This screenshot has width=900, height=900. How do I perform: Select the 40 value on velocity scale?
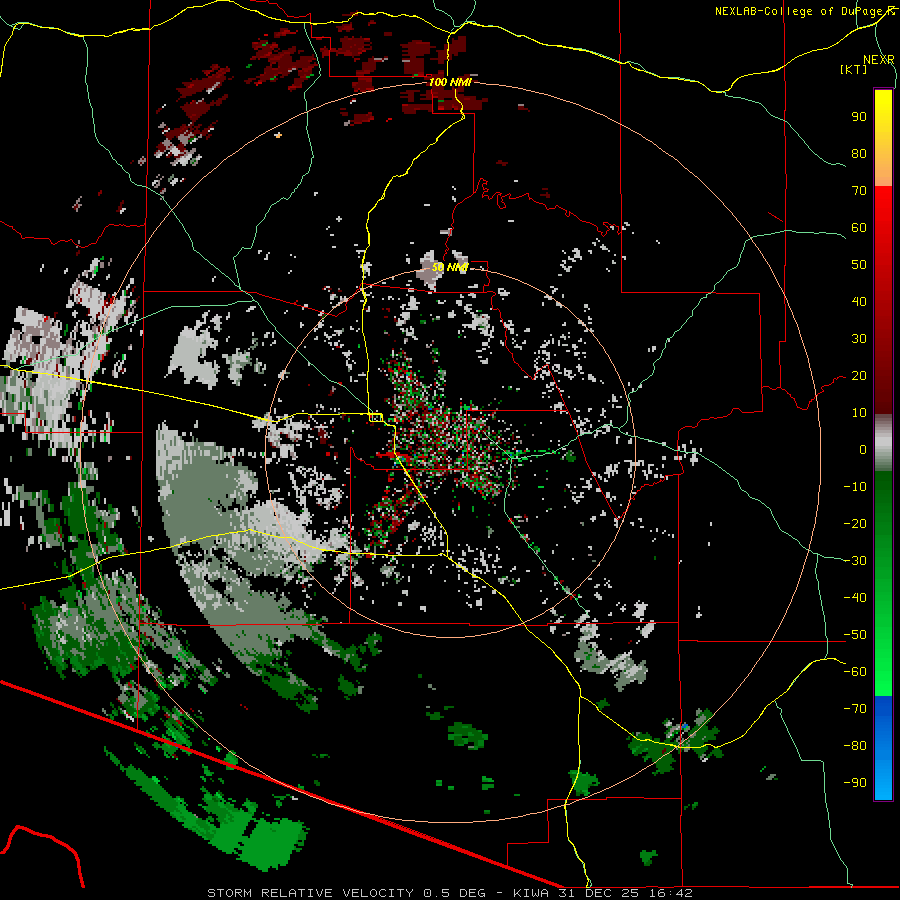859,302
